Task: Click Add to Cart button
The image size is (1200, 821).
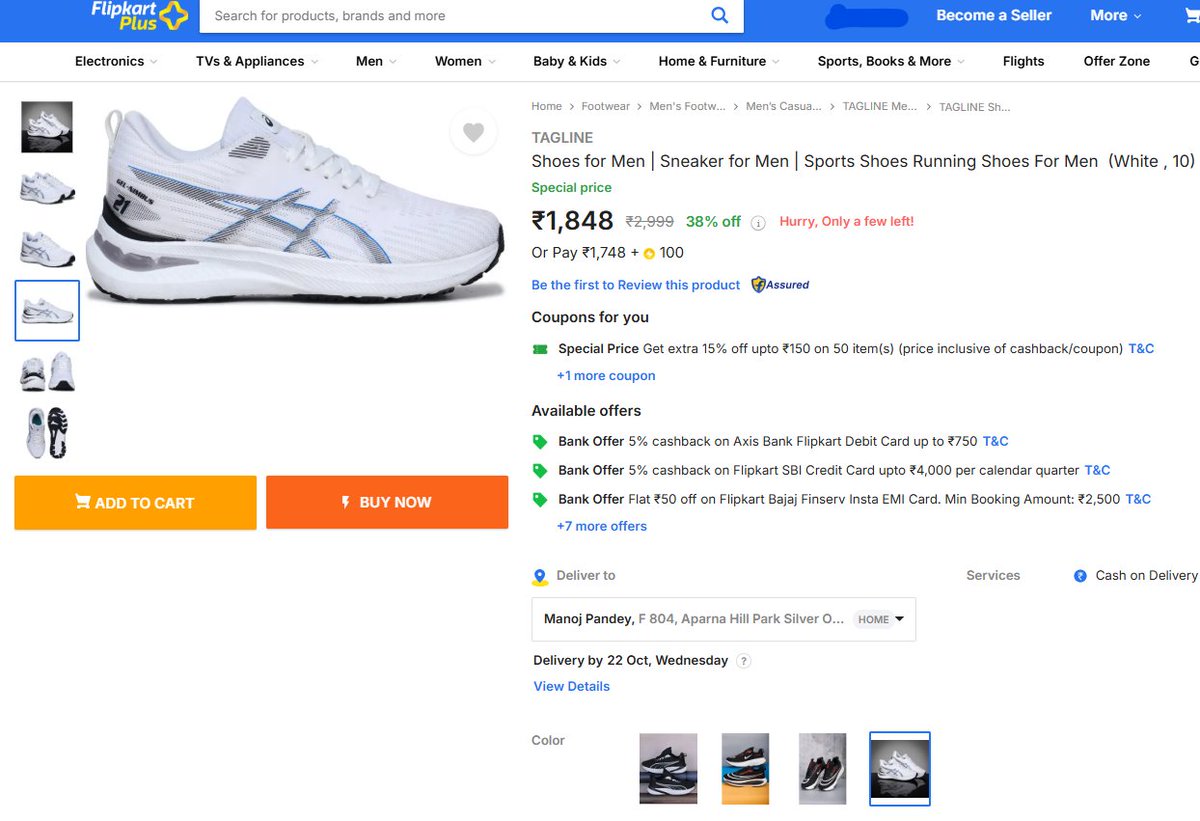Action: click(x=135, y=502)
